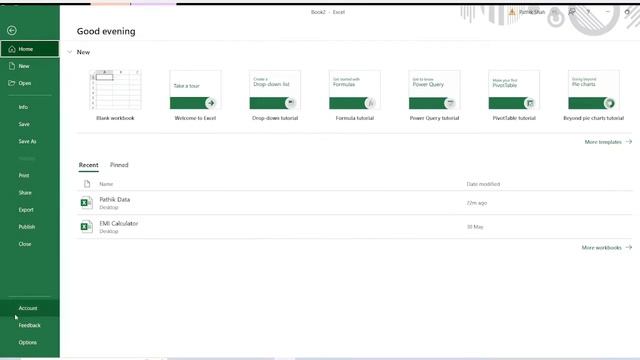Screen dimensions: 640x360
Task: Select Home in the sidebar
Action: click(x=30, y=49)
